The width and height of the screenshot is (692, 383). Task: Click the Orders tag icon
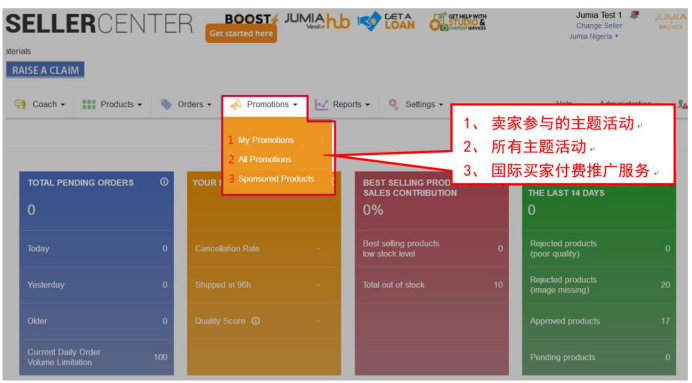click(x=166, y=104)
